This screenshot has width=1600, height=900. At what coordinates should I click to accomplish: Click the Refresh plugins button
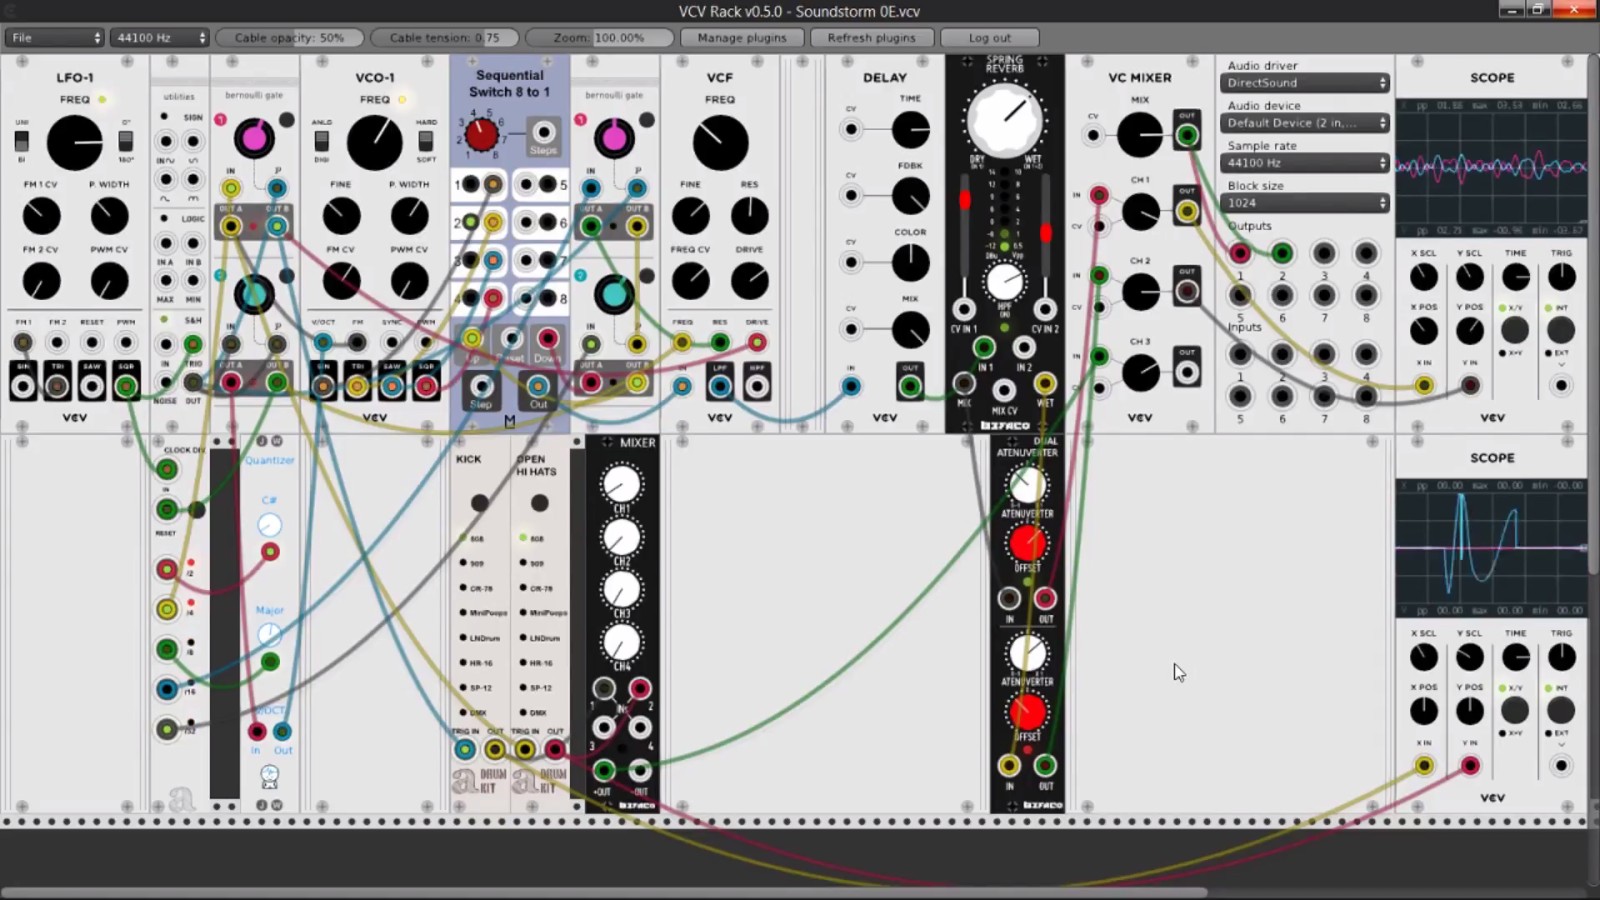coord(871,38)
